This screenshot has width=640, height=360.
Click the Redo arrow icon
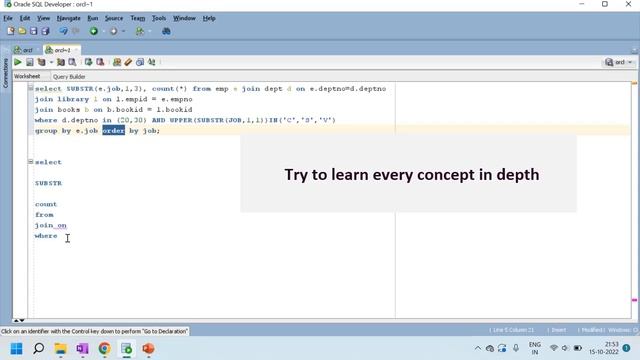pos(76,31)
